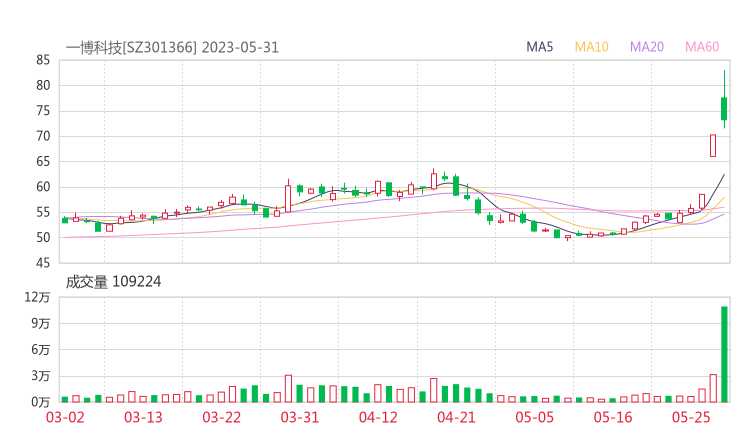Toggle the MA5 legend entry
The height and width of the screenshot is (440, 740).
tap(539, 47)
